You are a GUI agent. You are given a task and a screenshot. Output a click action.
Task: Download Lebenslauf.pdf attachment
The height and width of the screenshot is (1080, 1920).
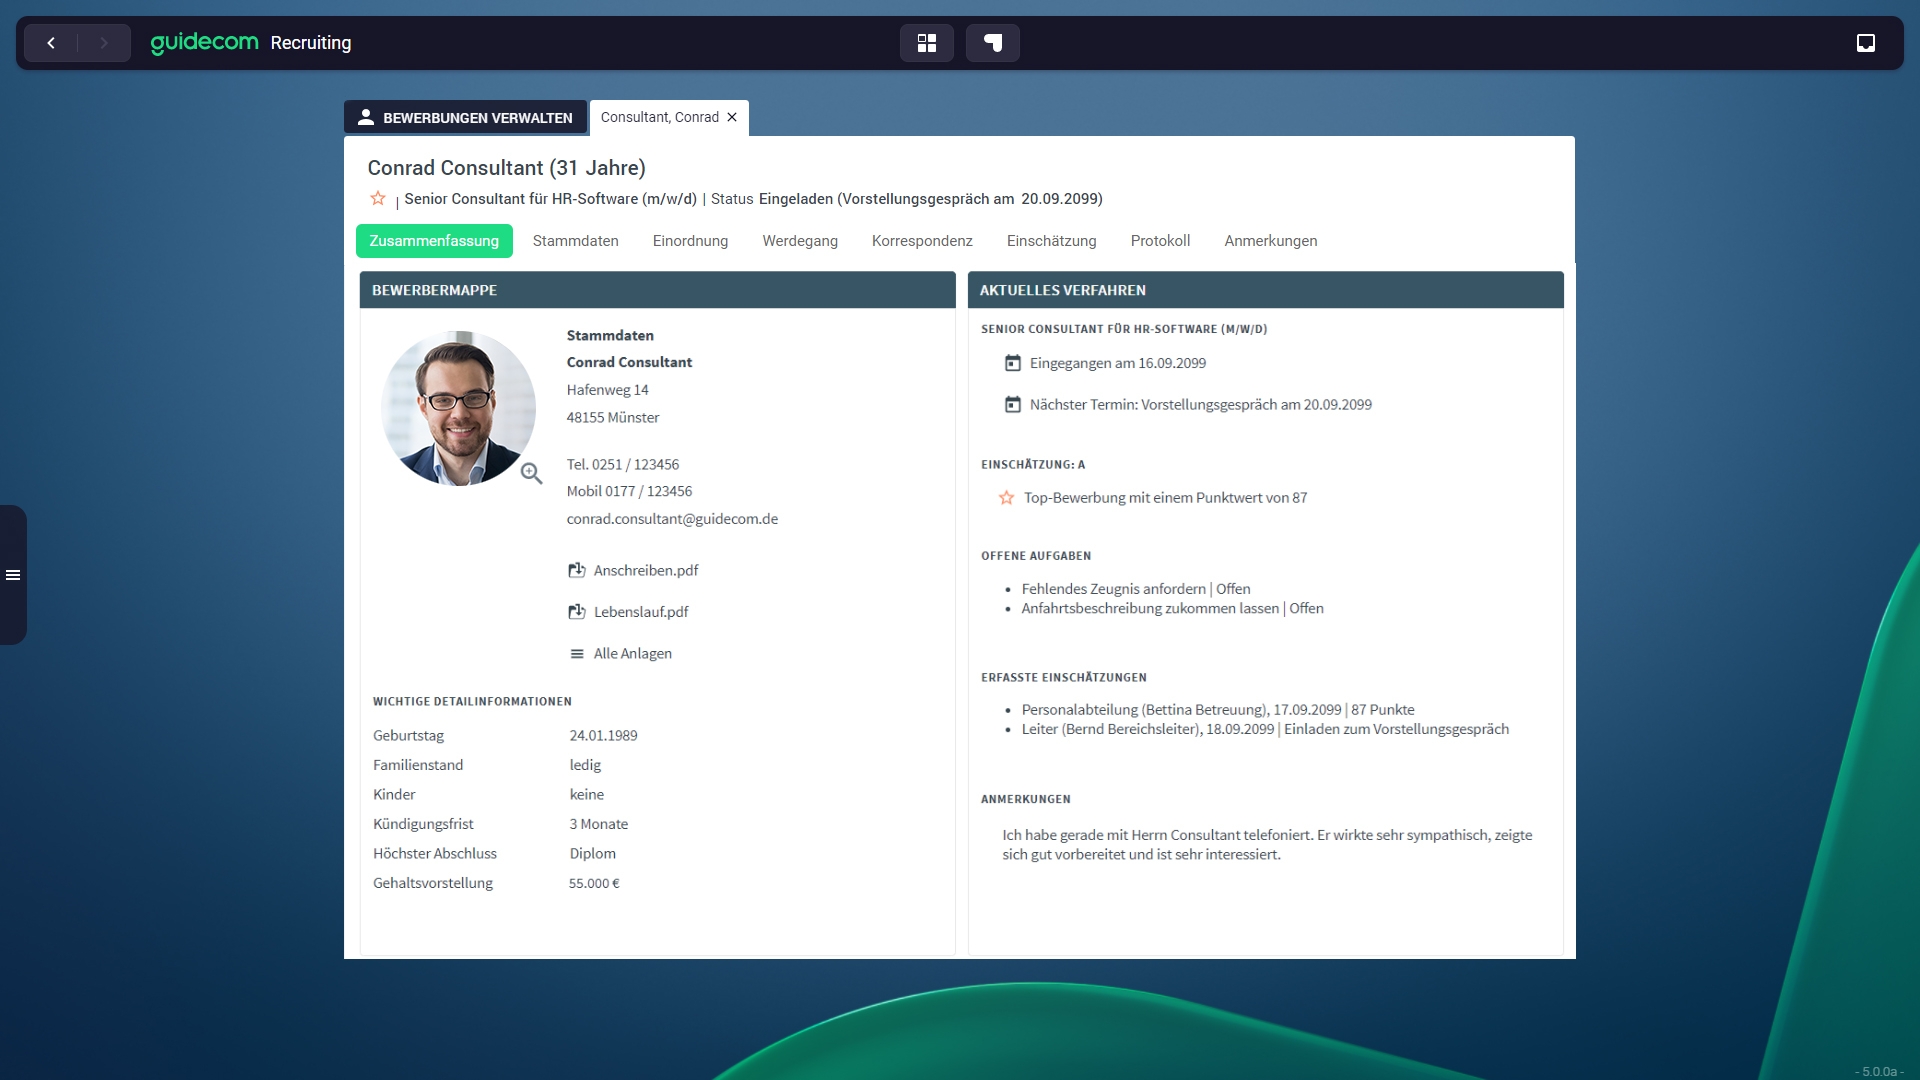click(x=640, y=612)
